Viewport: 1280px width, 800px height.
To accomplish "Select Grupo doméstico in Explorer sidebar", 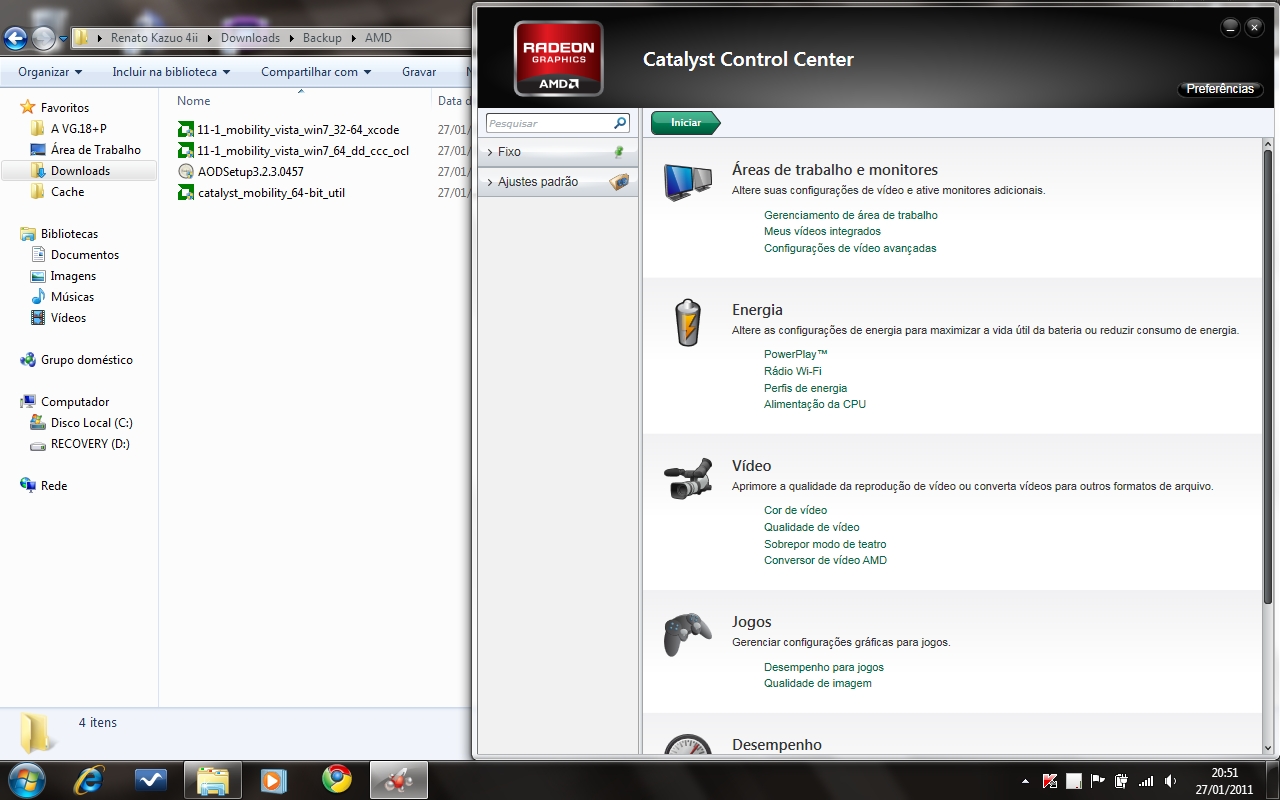I will [86, 360].
